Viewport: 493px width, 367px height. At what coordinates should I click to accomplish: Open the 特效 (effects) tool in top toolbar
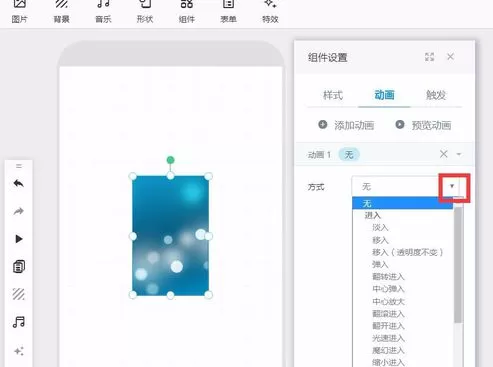pos(270,12)
